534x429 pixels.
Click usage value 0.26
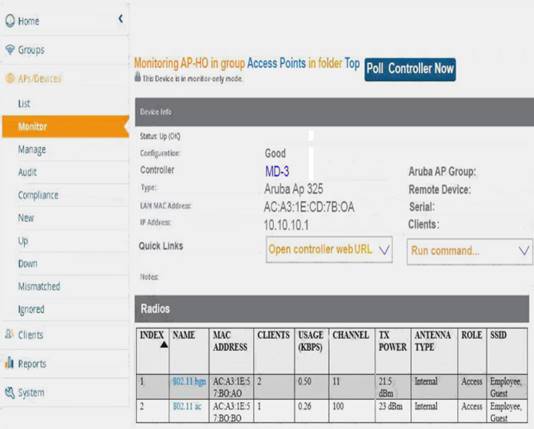(x=304, y=406)
